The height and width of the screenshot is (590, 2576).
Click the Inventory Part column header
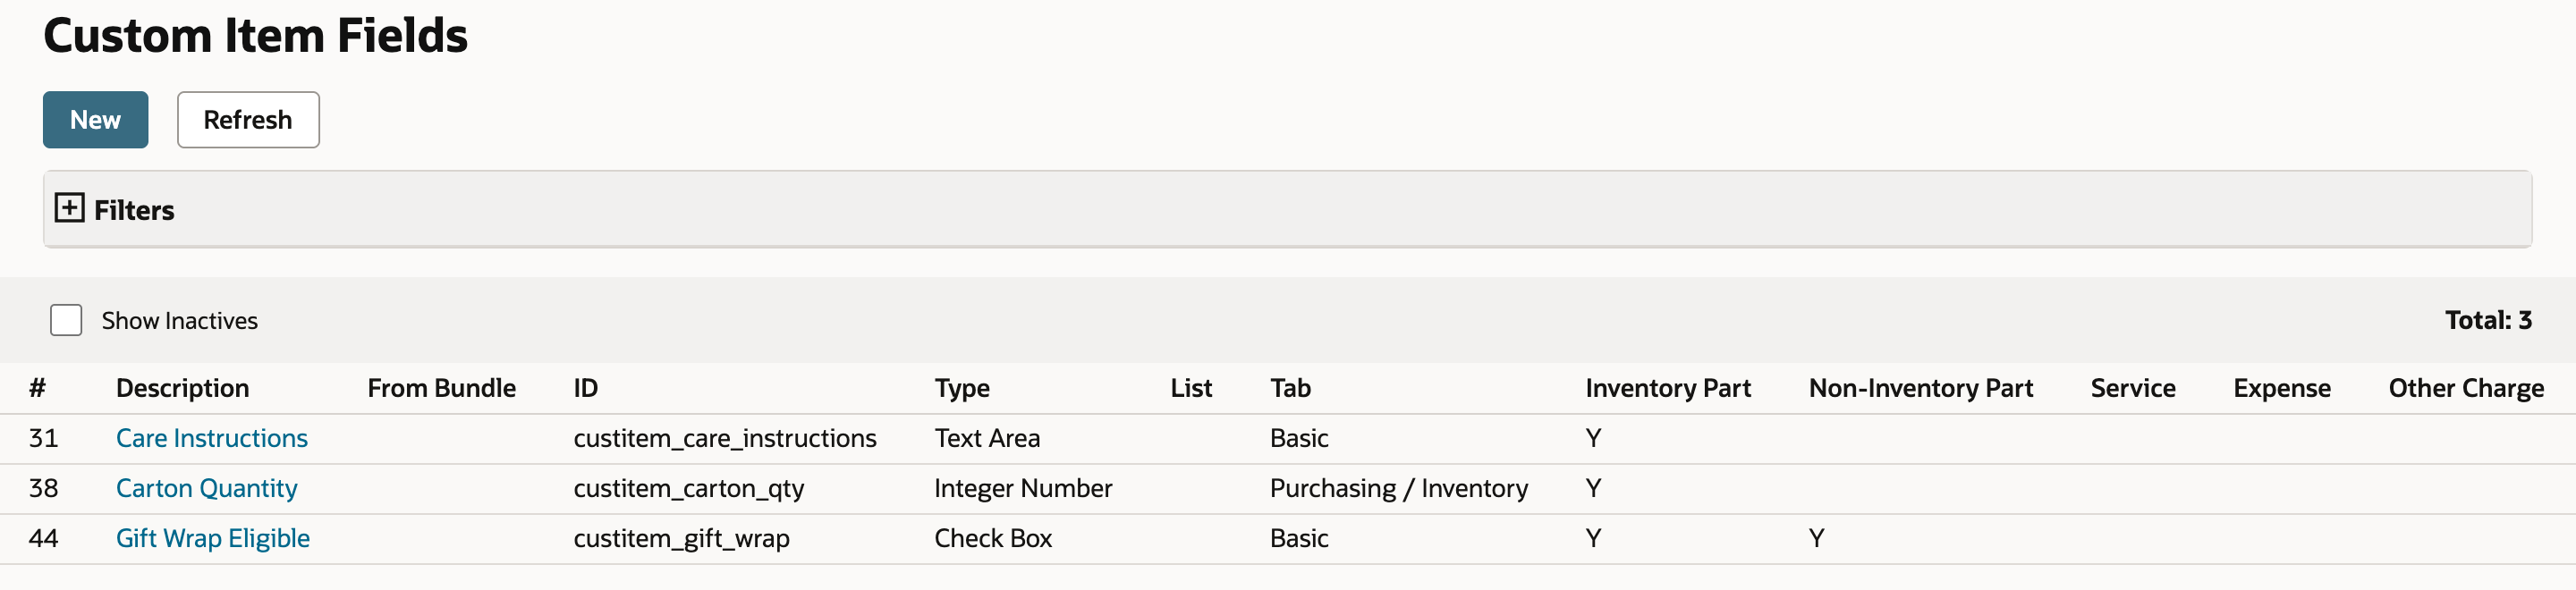point(1668,388)
